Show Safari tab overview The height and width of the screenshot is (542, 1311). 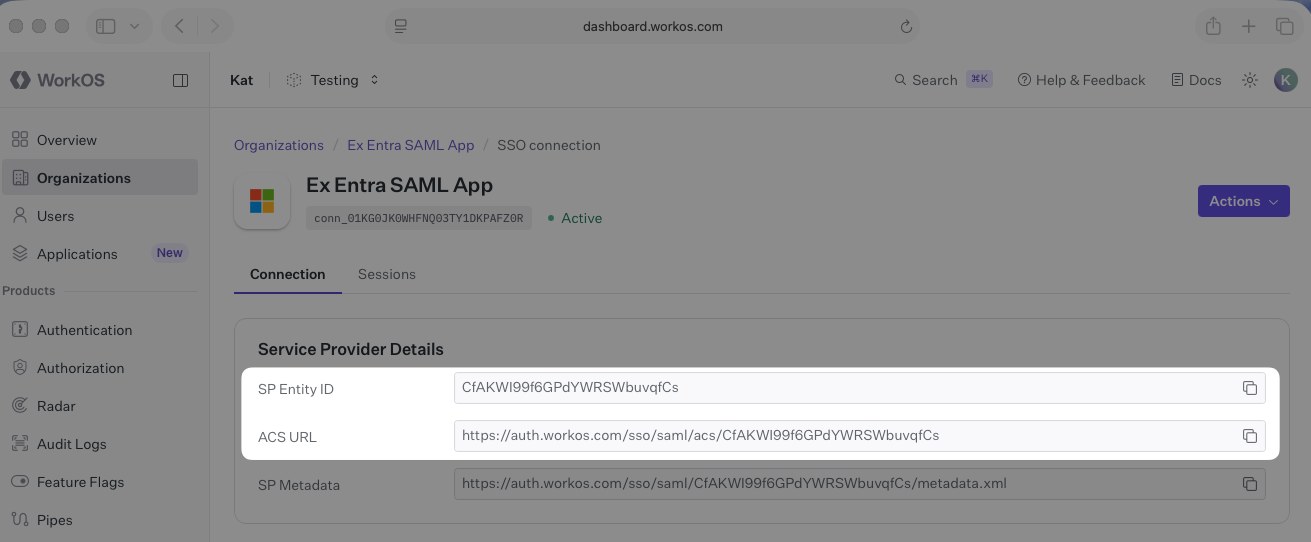(x=1283, y=27)
